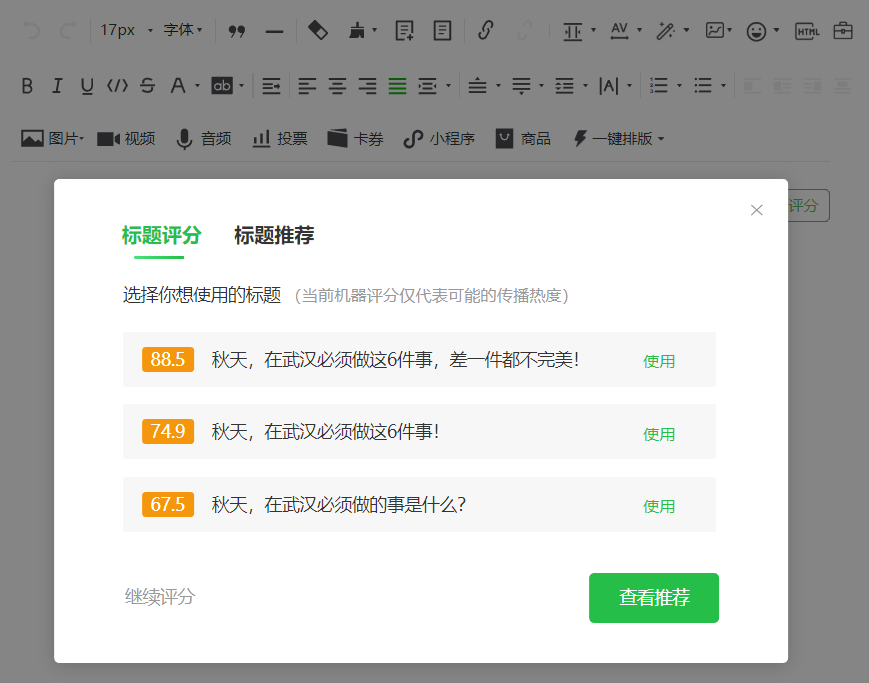The height and width of the screenshot is (683, 869).
Task: Insert a poll via 投票
Action: pyautogui.click(x=280, y=139)
